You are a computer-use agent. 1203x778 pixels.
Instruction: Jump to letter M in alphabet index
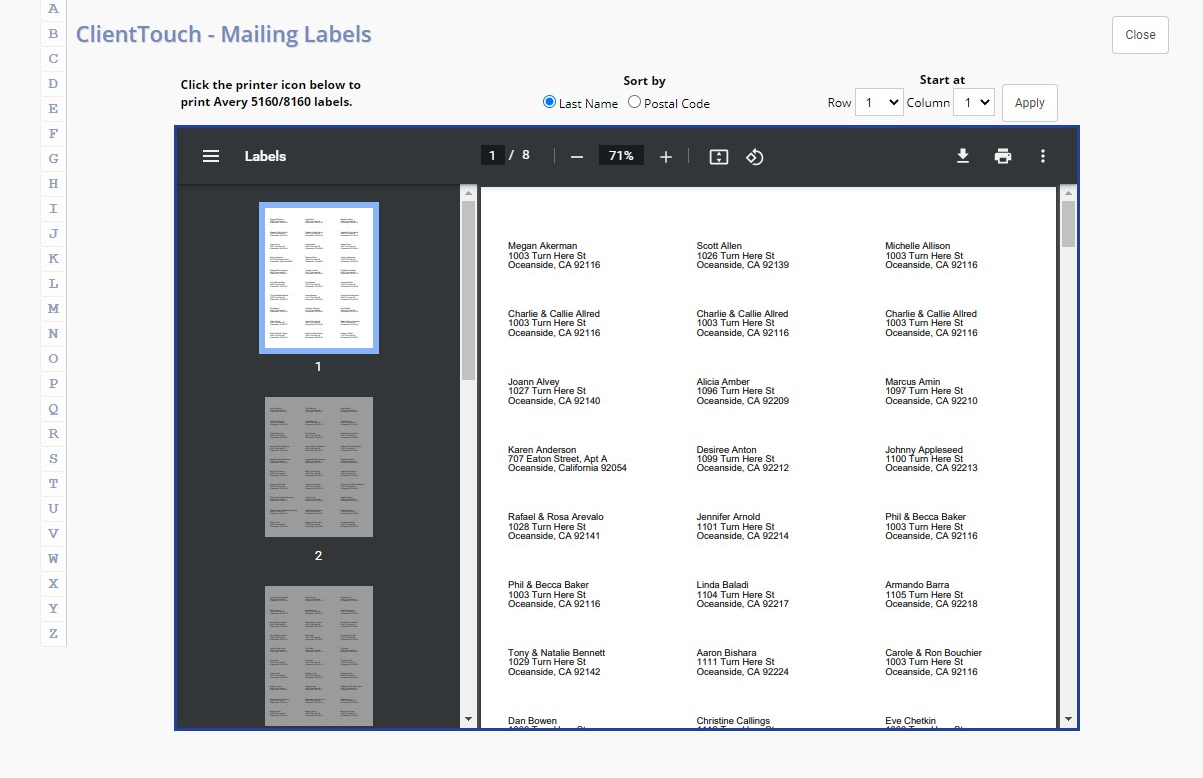53,309
